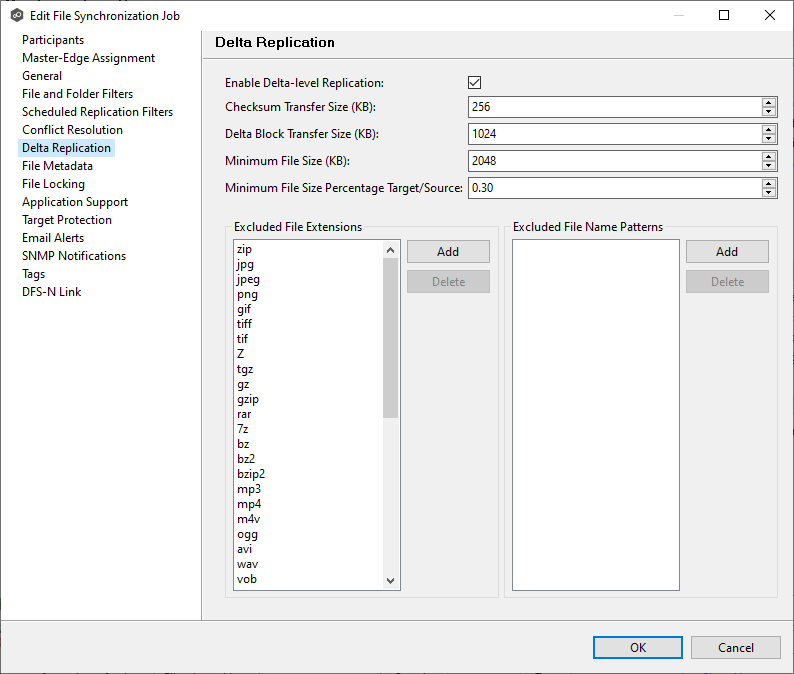Select File Locking in sidebar

(x=53, y=184)
